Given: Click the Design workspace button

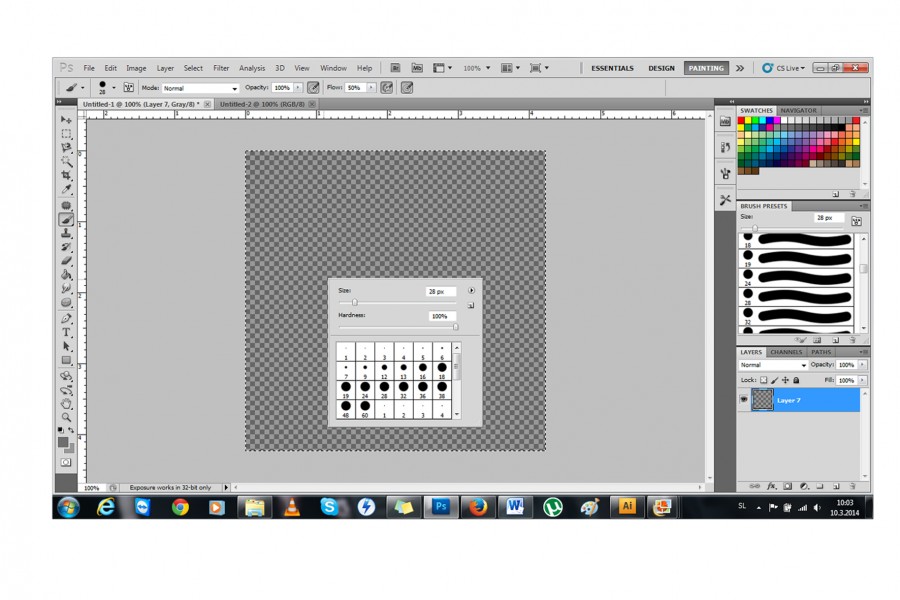Looking at the screenshot, I should click(x=661, y=68).
